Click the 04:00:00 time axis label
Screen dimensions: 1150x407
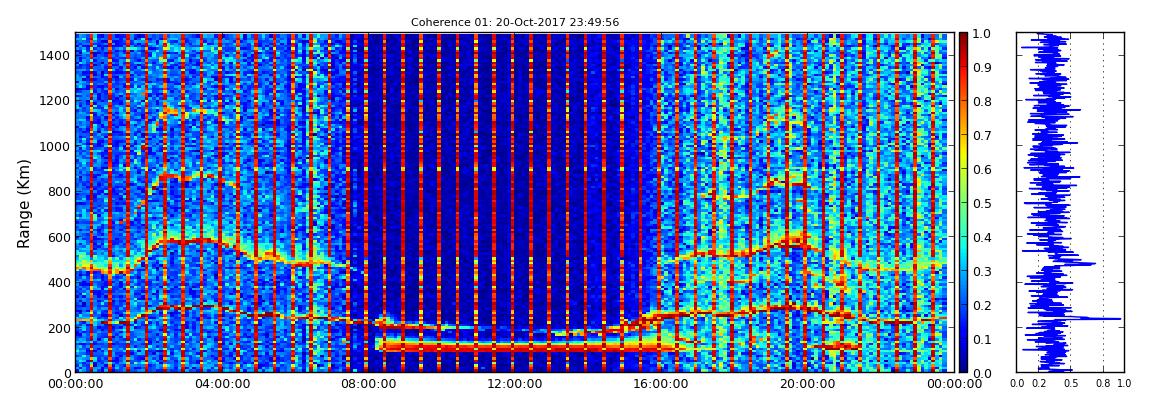[220, 384]
